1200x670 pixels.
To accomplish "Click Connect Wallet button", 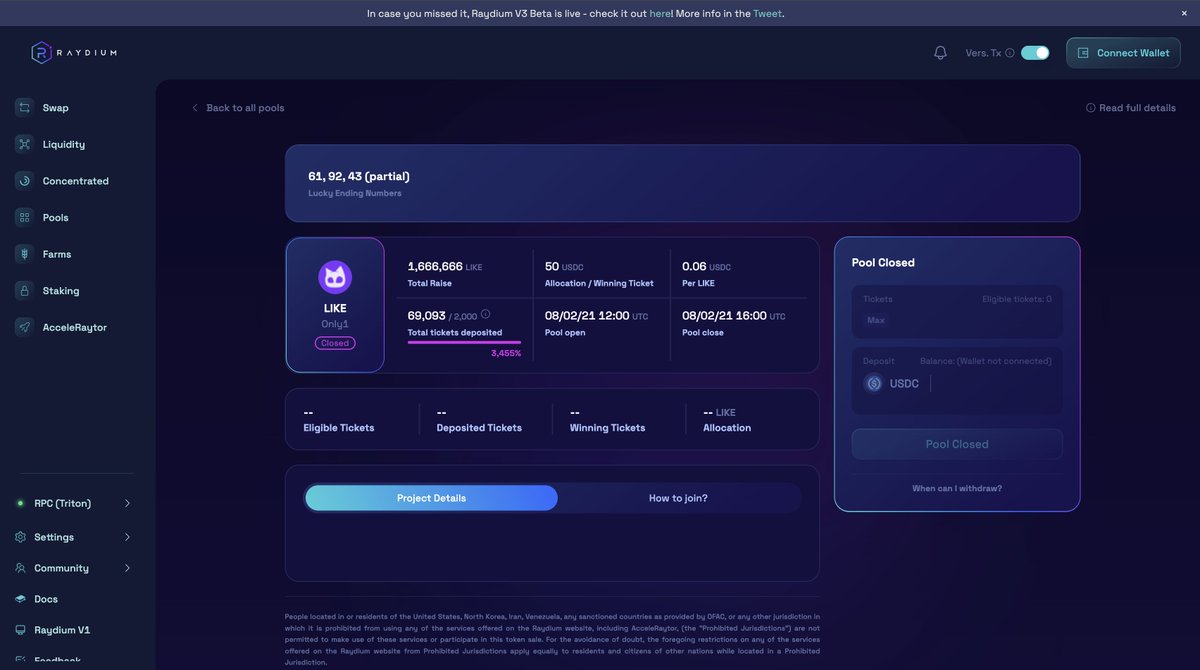I will [1123, 53].
